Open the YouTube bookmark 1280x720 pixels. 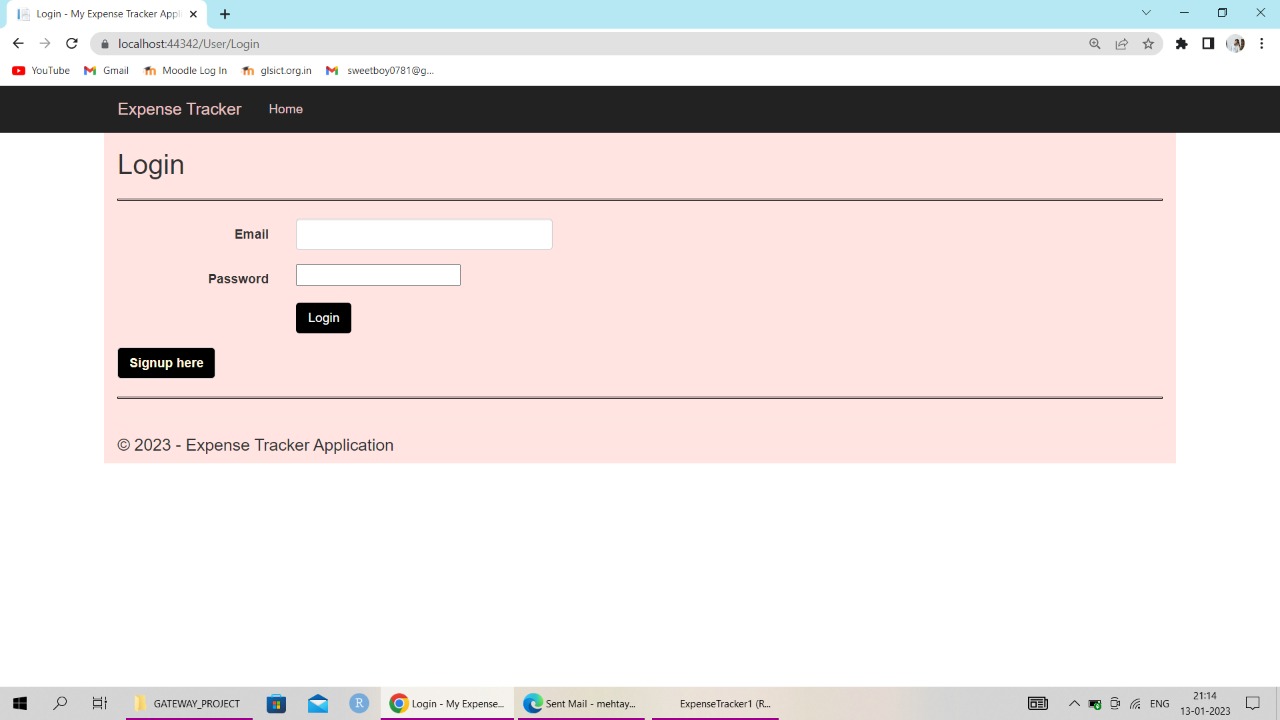point(40,70)
